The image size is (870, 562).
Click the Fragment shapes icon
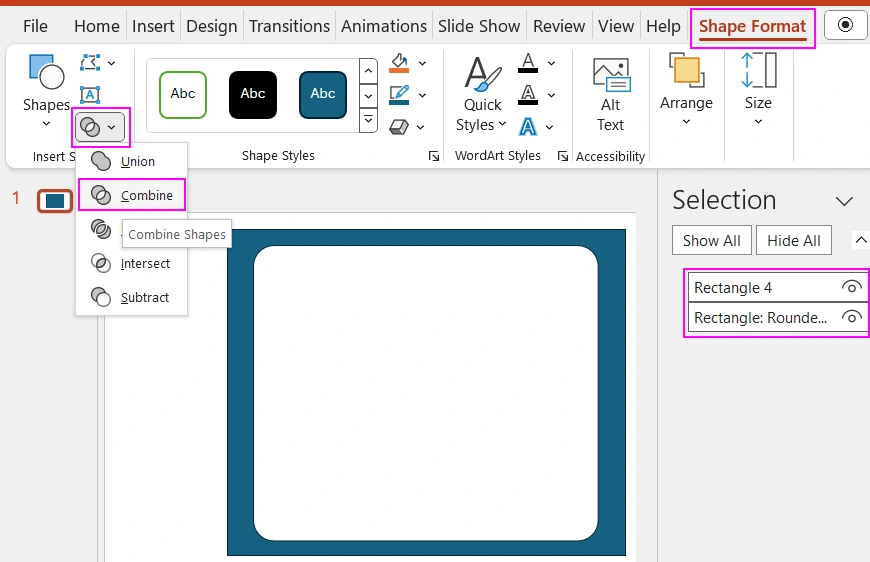click(x=101, y=229)
